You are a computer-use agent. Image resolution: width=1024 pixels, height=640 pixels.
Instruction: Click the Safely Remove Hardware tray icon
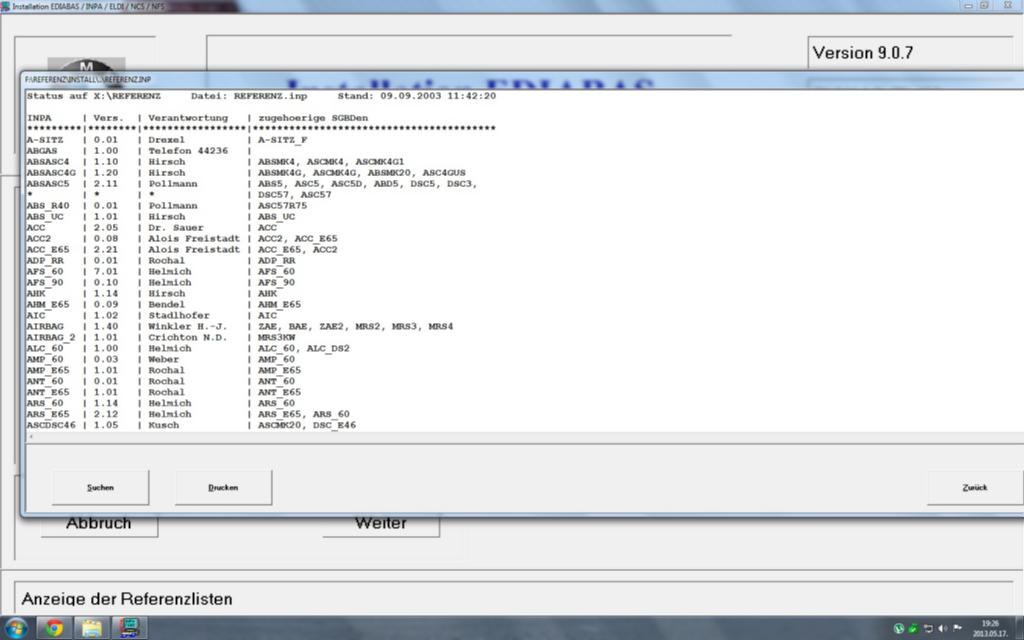(914, 628)
